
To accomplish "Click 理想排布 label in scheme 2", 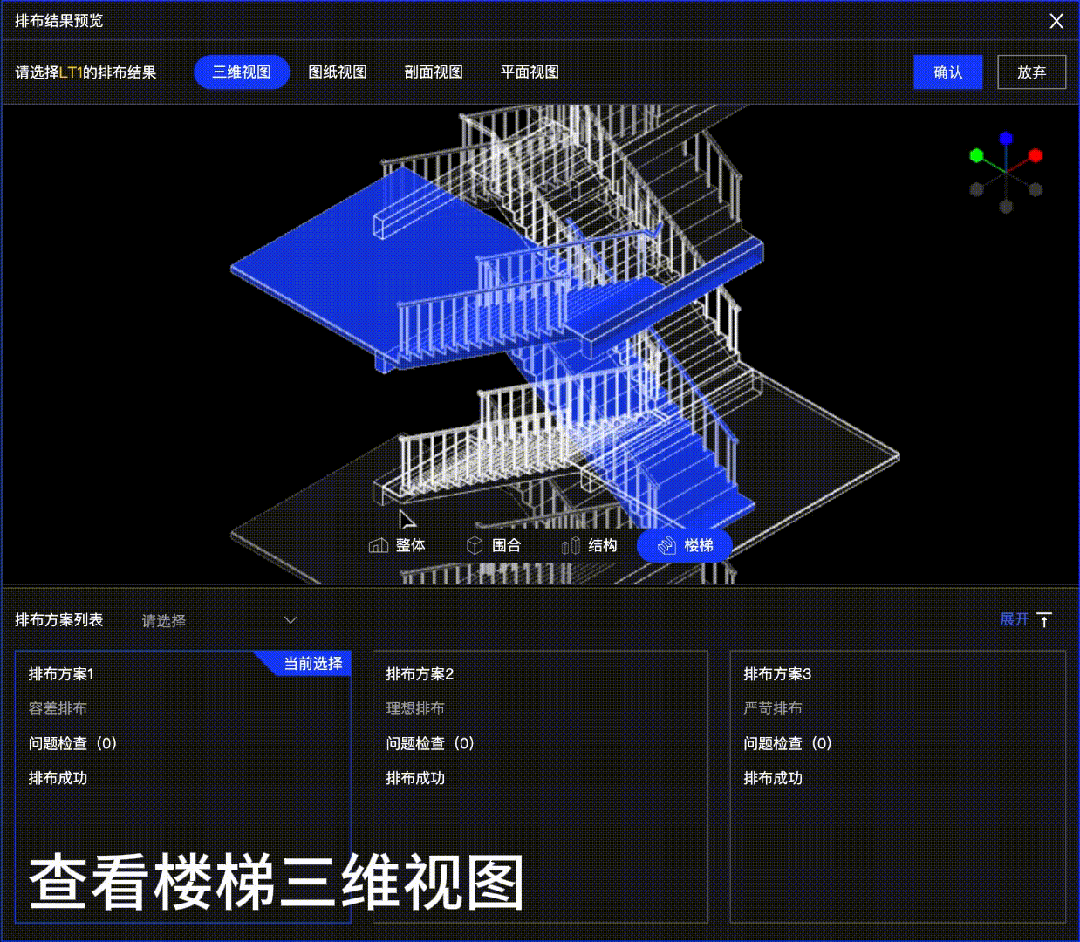I will [x=415, y=708].
